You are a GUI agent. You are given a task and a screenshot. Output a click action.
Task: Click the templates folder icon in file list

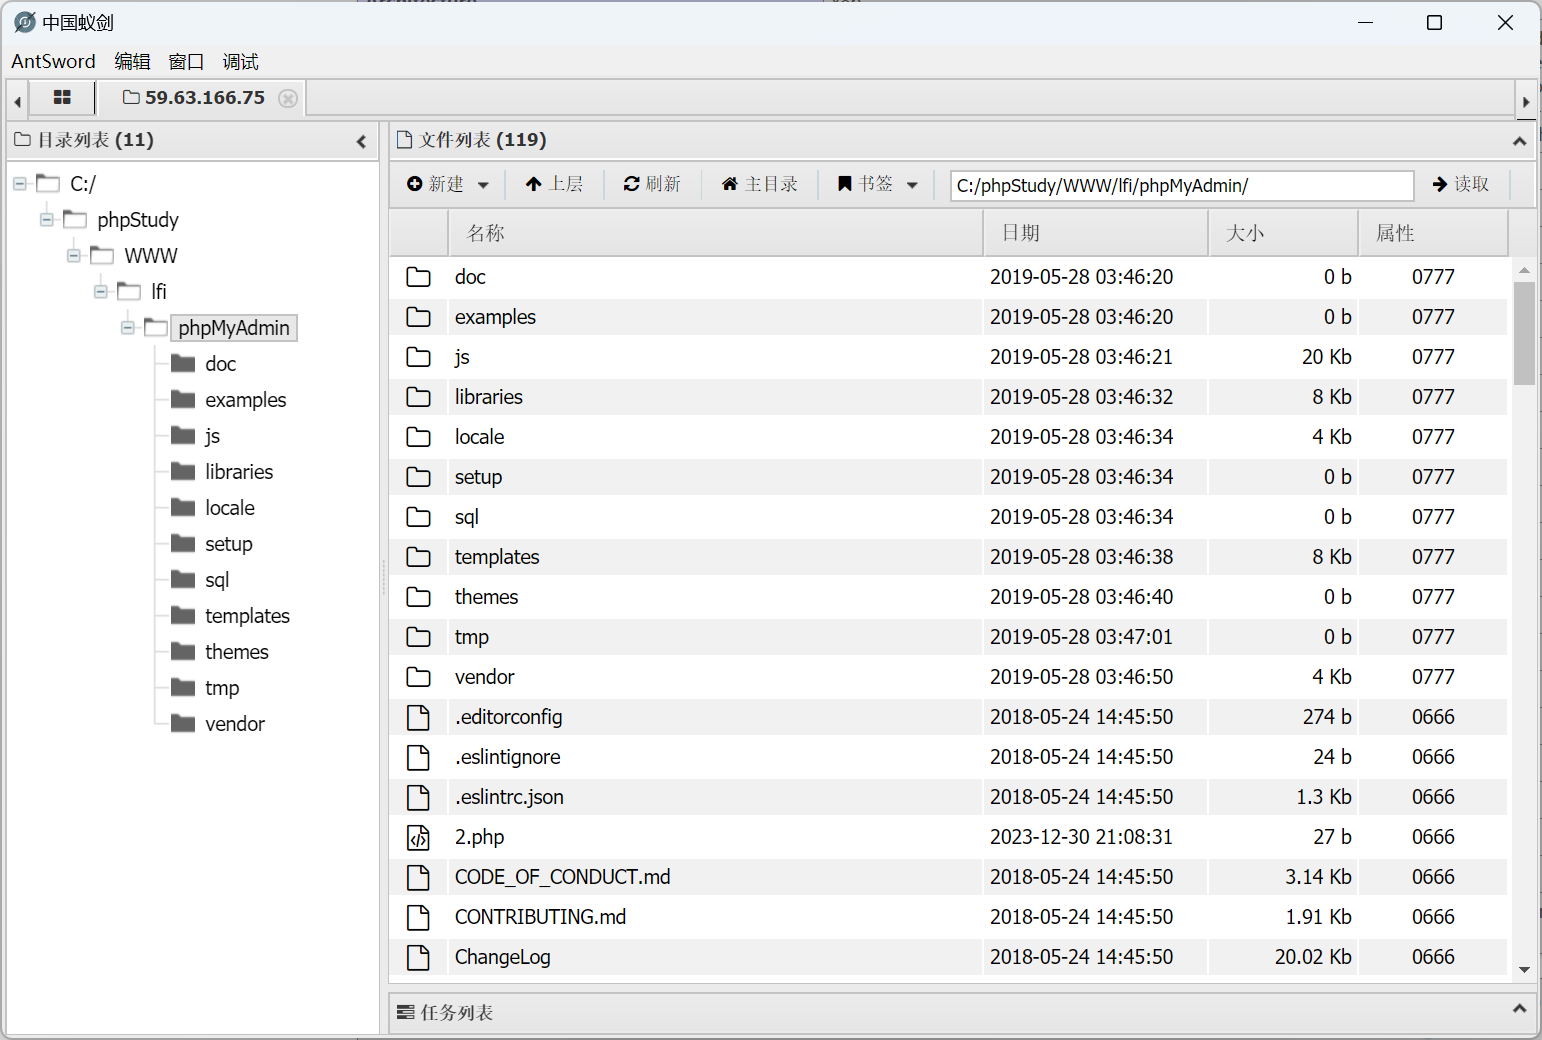[418, 557]
